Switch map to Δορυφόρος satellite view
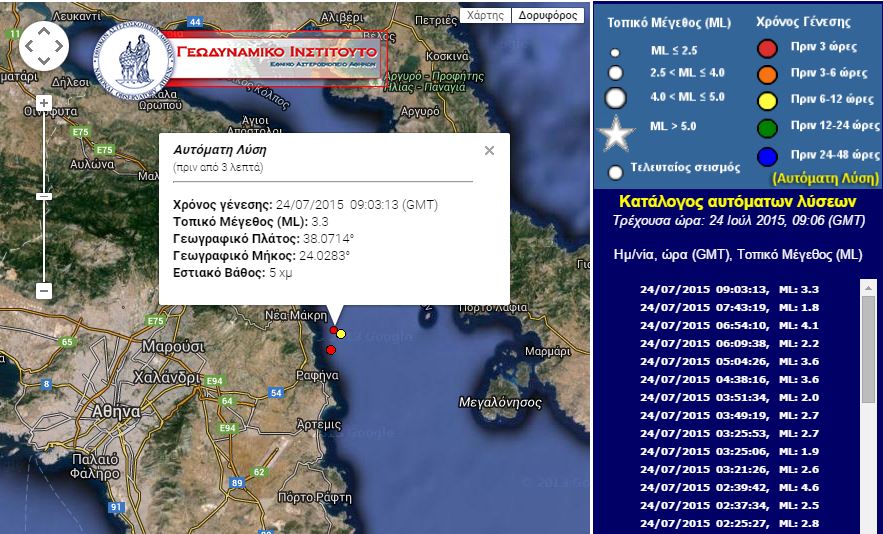Image resolution: width=883 pixels, height=534 pixels. (548, 15)
